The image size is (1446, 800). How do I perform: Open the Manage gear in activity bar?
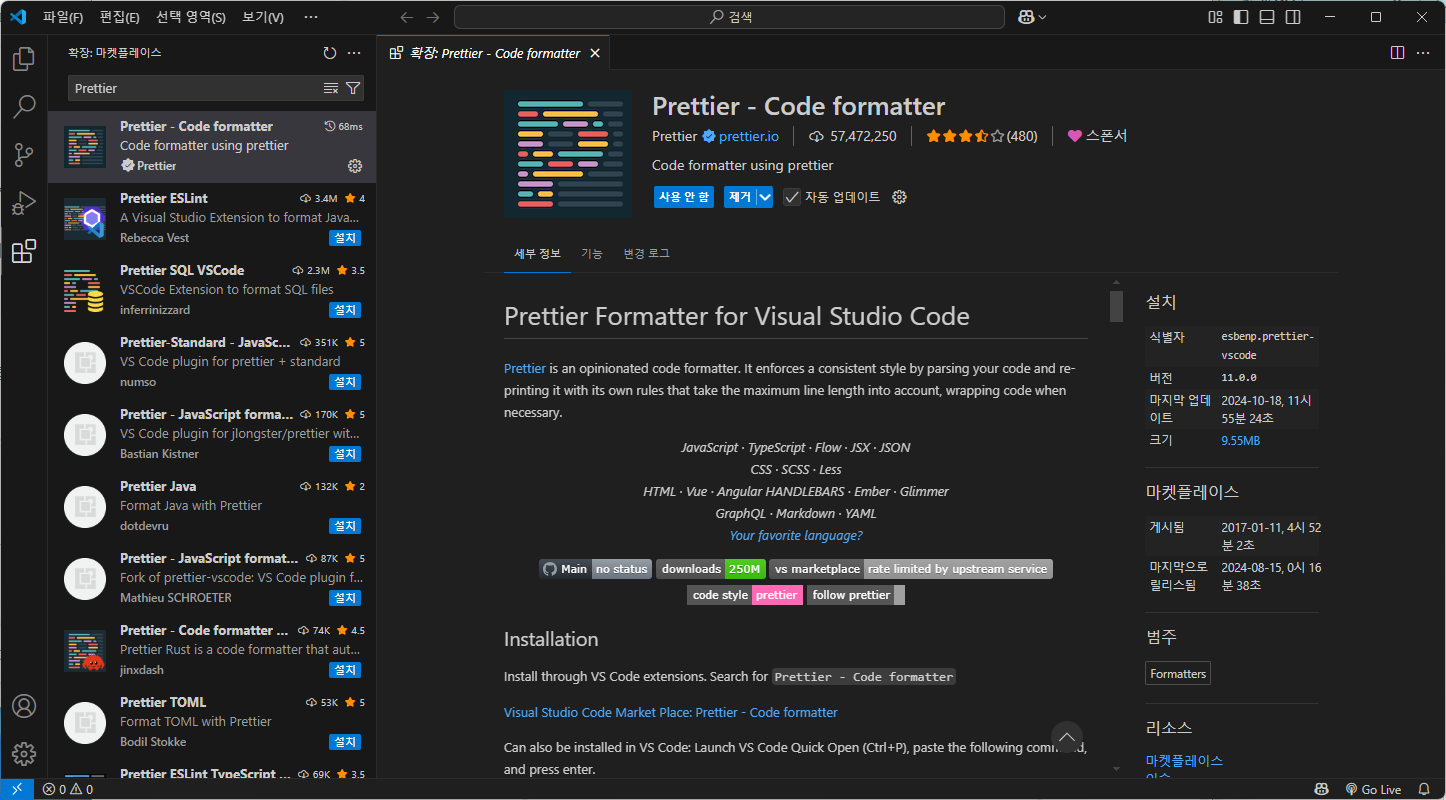[x=24, y=754]
